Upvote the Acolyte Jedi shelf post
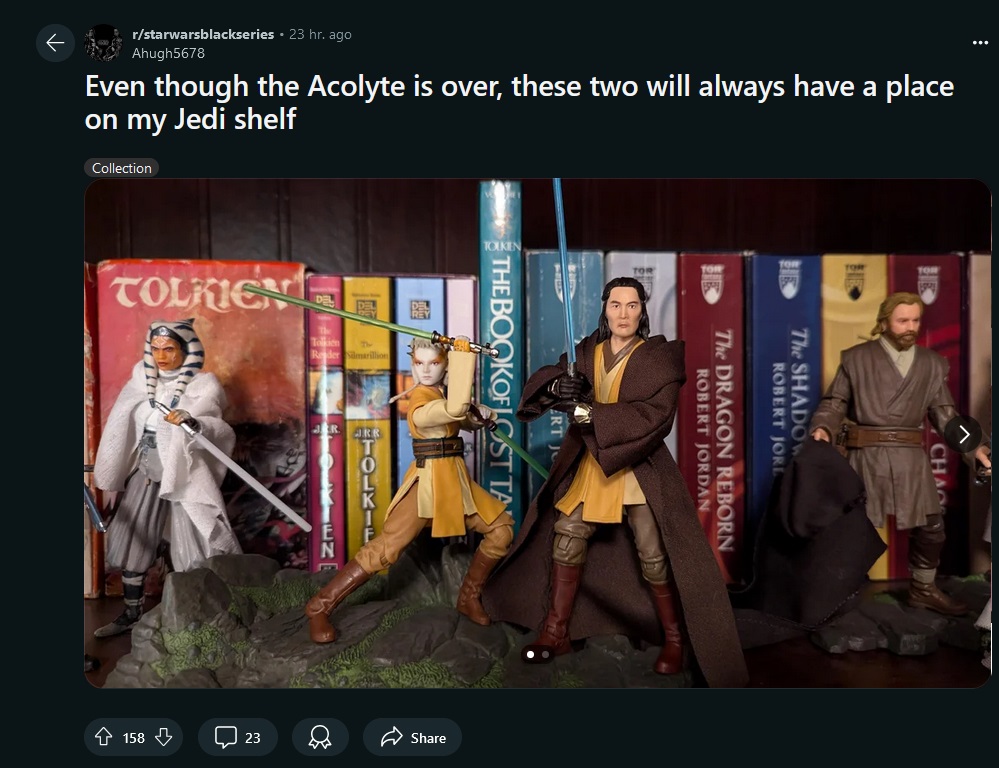Image resolution: width=999 pixels, height=768 pixels. tap(103, 737)
